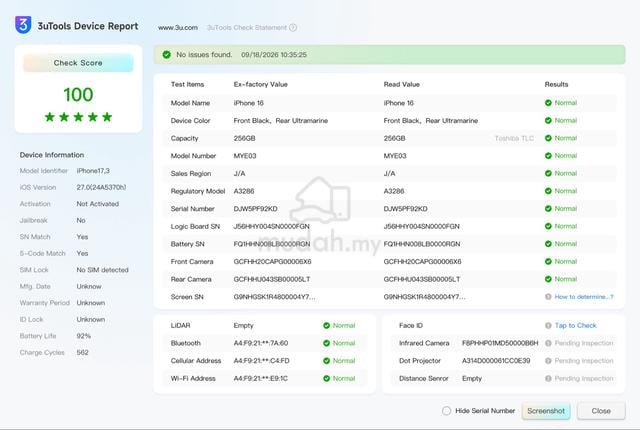Click Regulatory Model row Normal check icon
This screenshot has height=430, width=640.
548,191
